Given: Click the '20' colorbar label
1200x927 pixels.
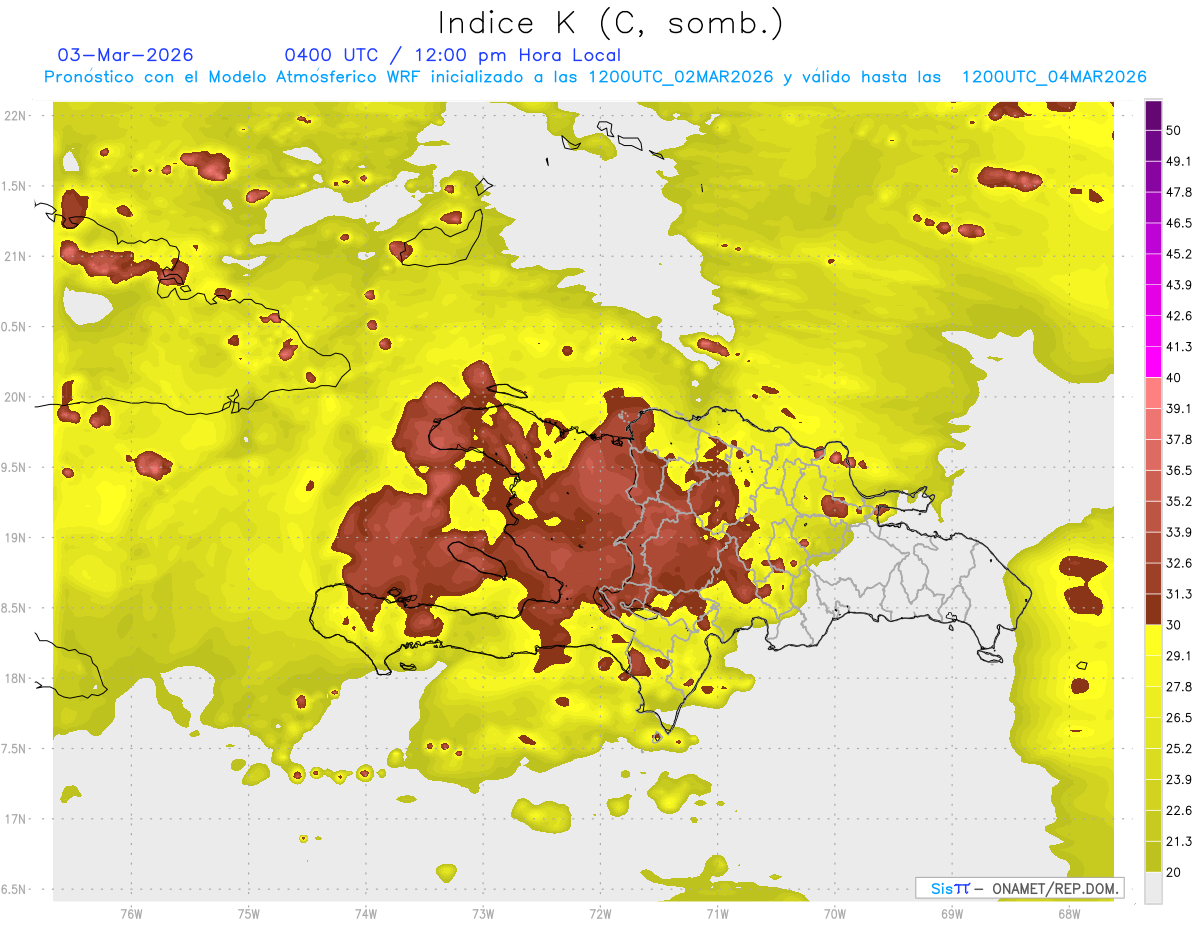Looking at the screenshot, I should 1175,872.
